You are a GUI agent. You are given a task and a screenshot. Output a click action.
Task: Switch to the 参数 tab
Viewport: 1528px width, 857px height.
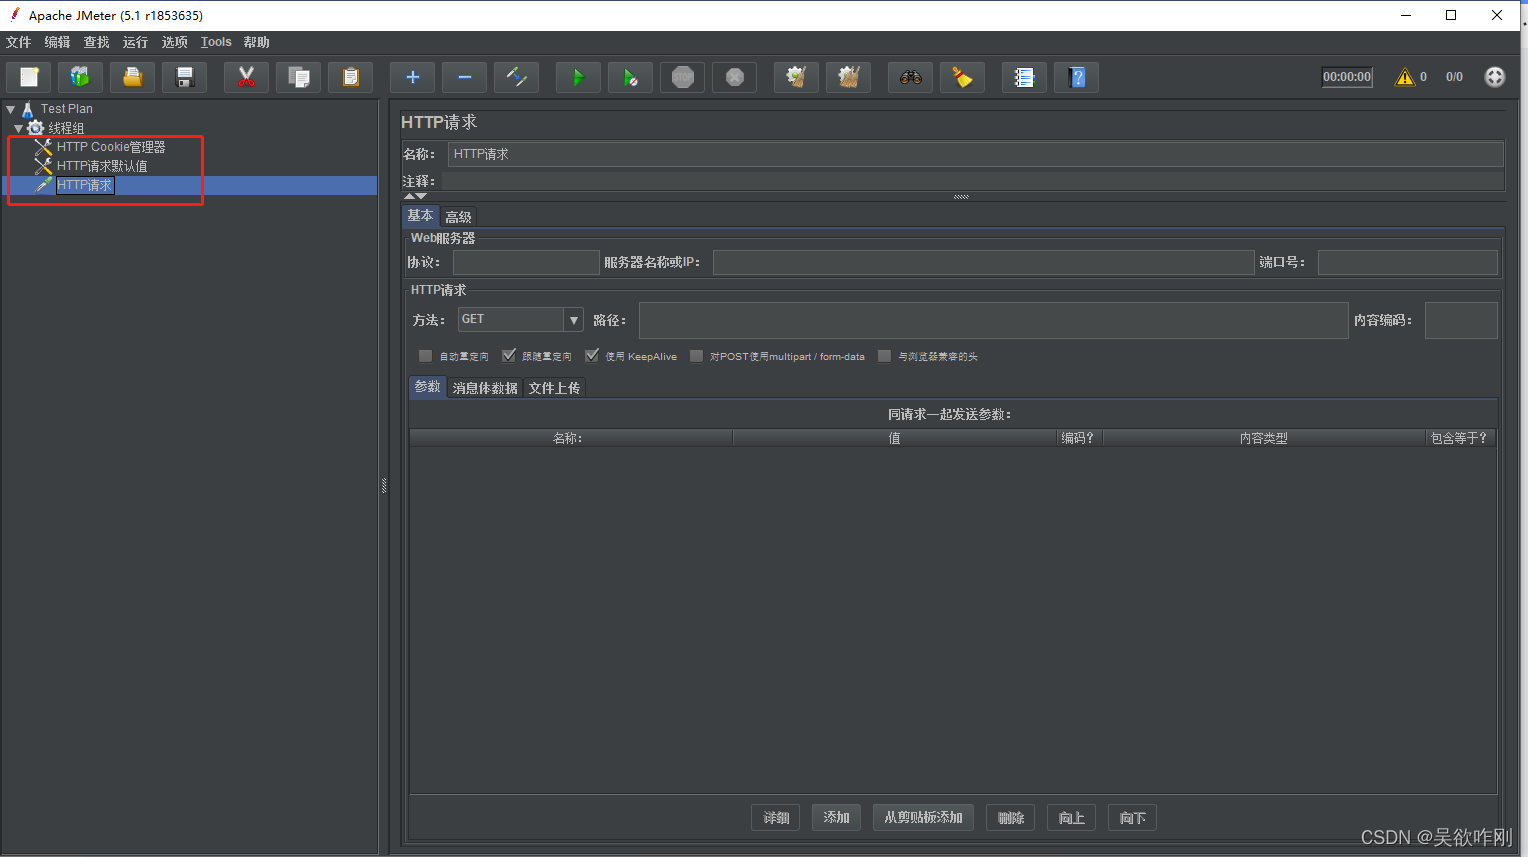tap(428, 387)
